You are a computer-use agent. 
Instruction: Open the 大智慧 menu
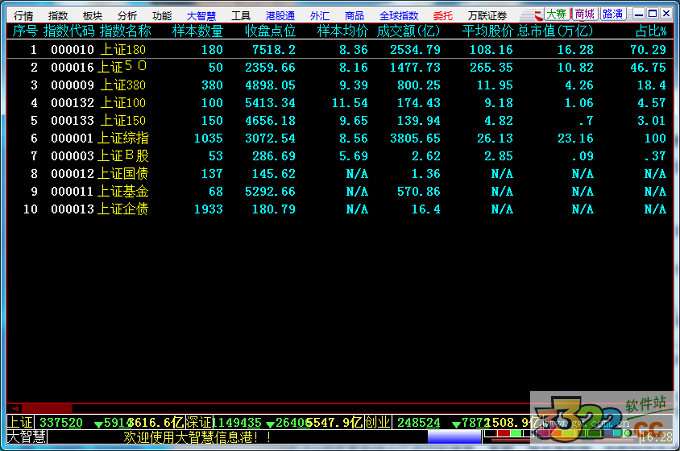(x=201, y=16)
